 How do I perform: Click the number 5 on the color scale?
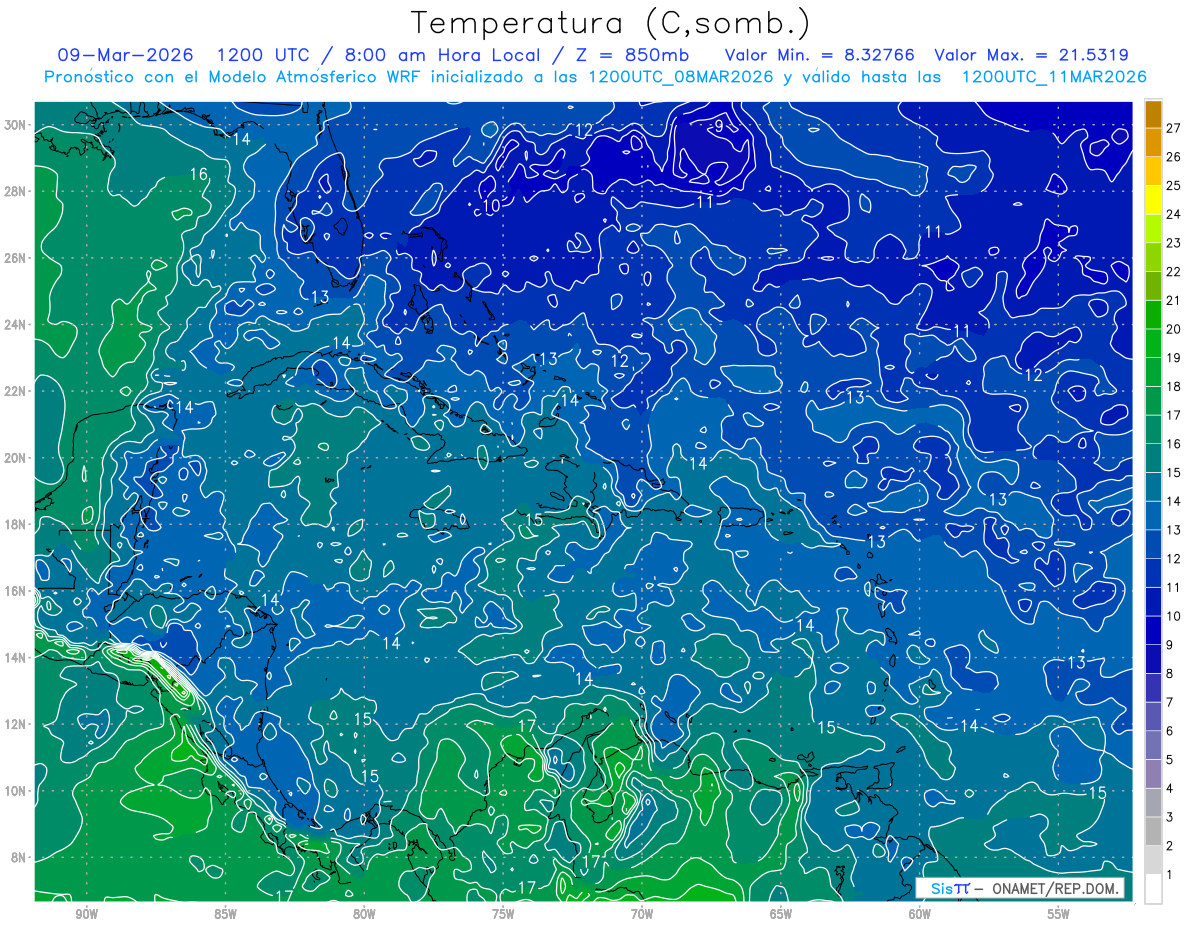click(1171, 760)
